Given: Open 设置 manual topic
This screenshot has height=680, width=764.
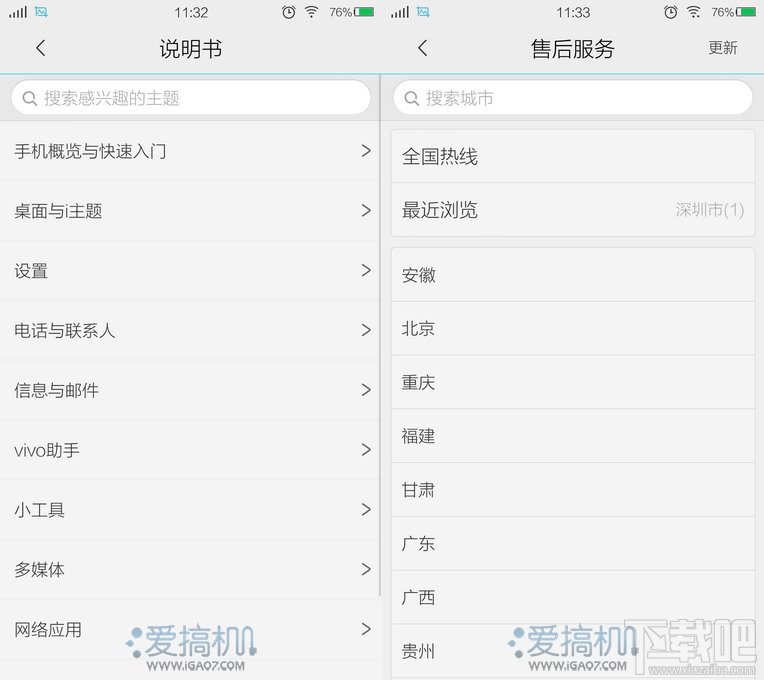Looking at the screenshot, I should [x=190, y=270].
